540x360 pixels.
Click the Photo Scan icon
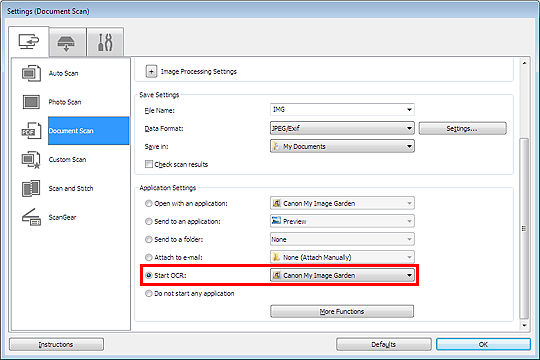coord(31,102)
